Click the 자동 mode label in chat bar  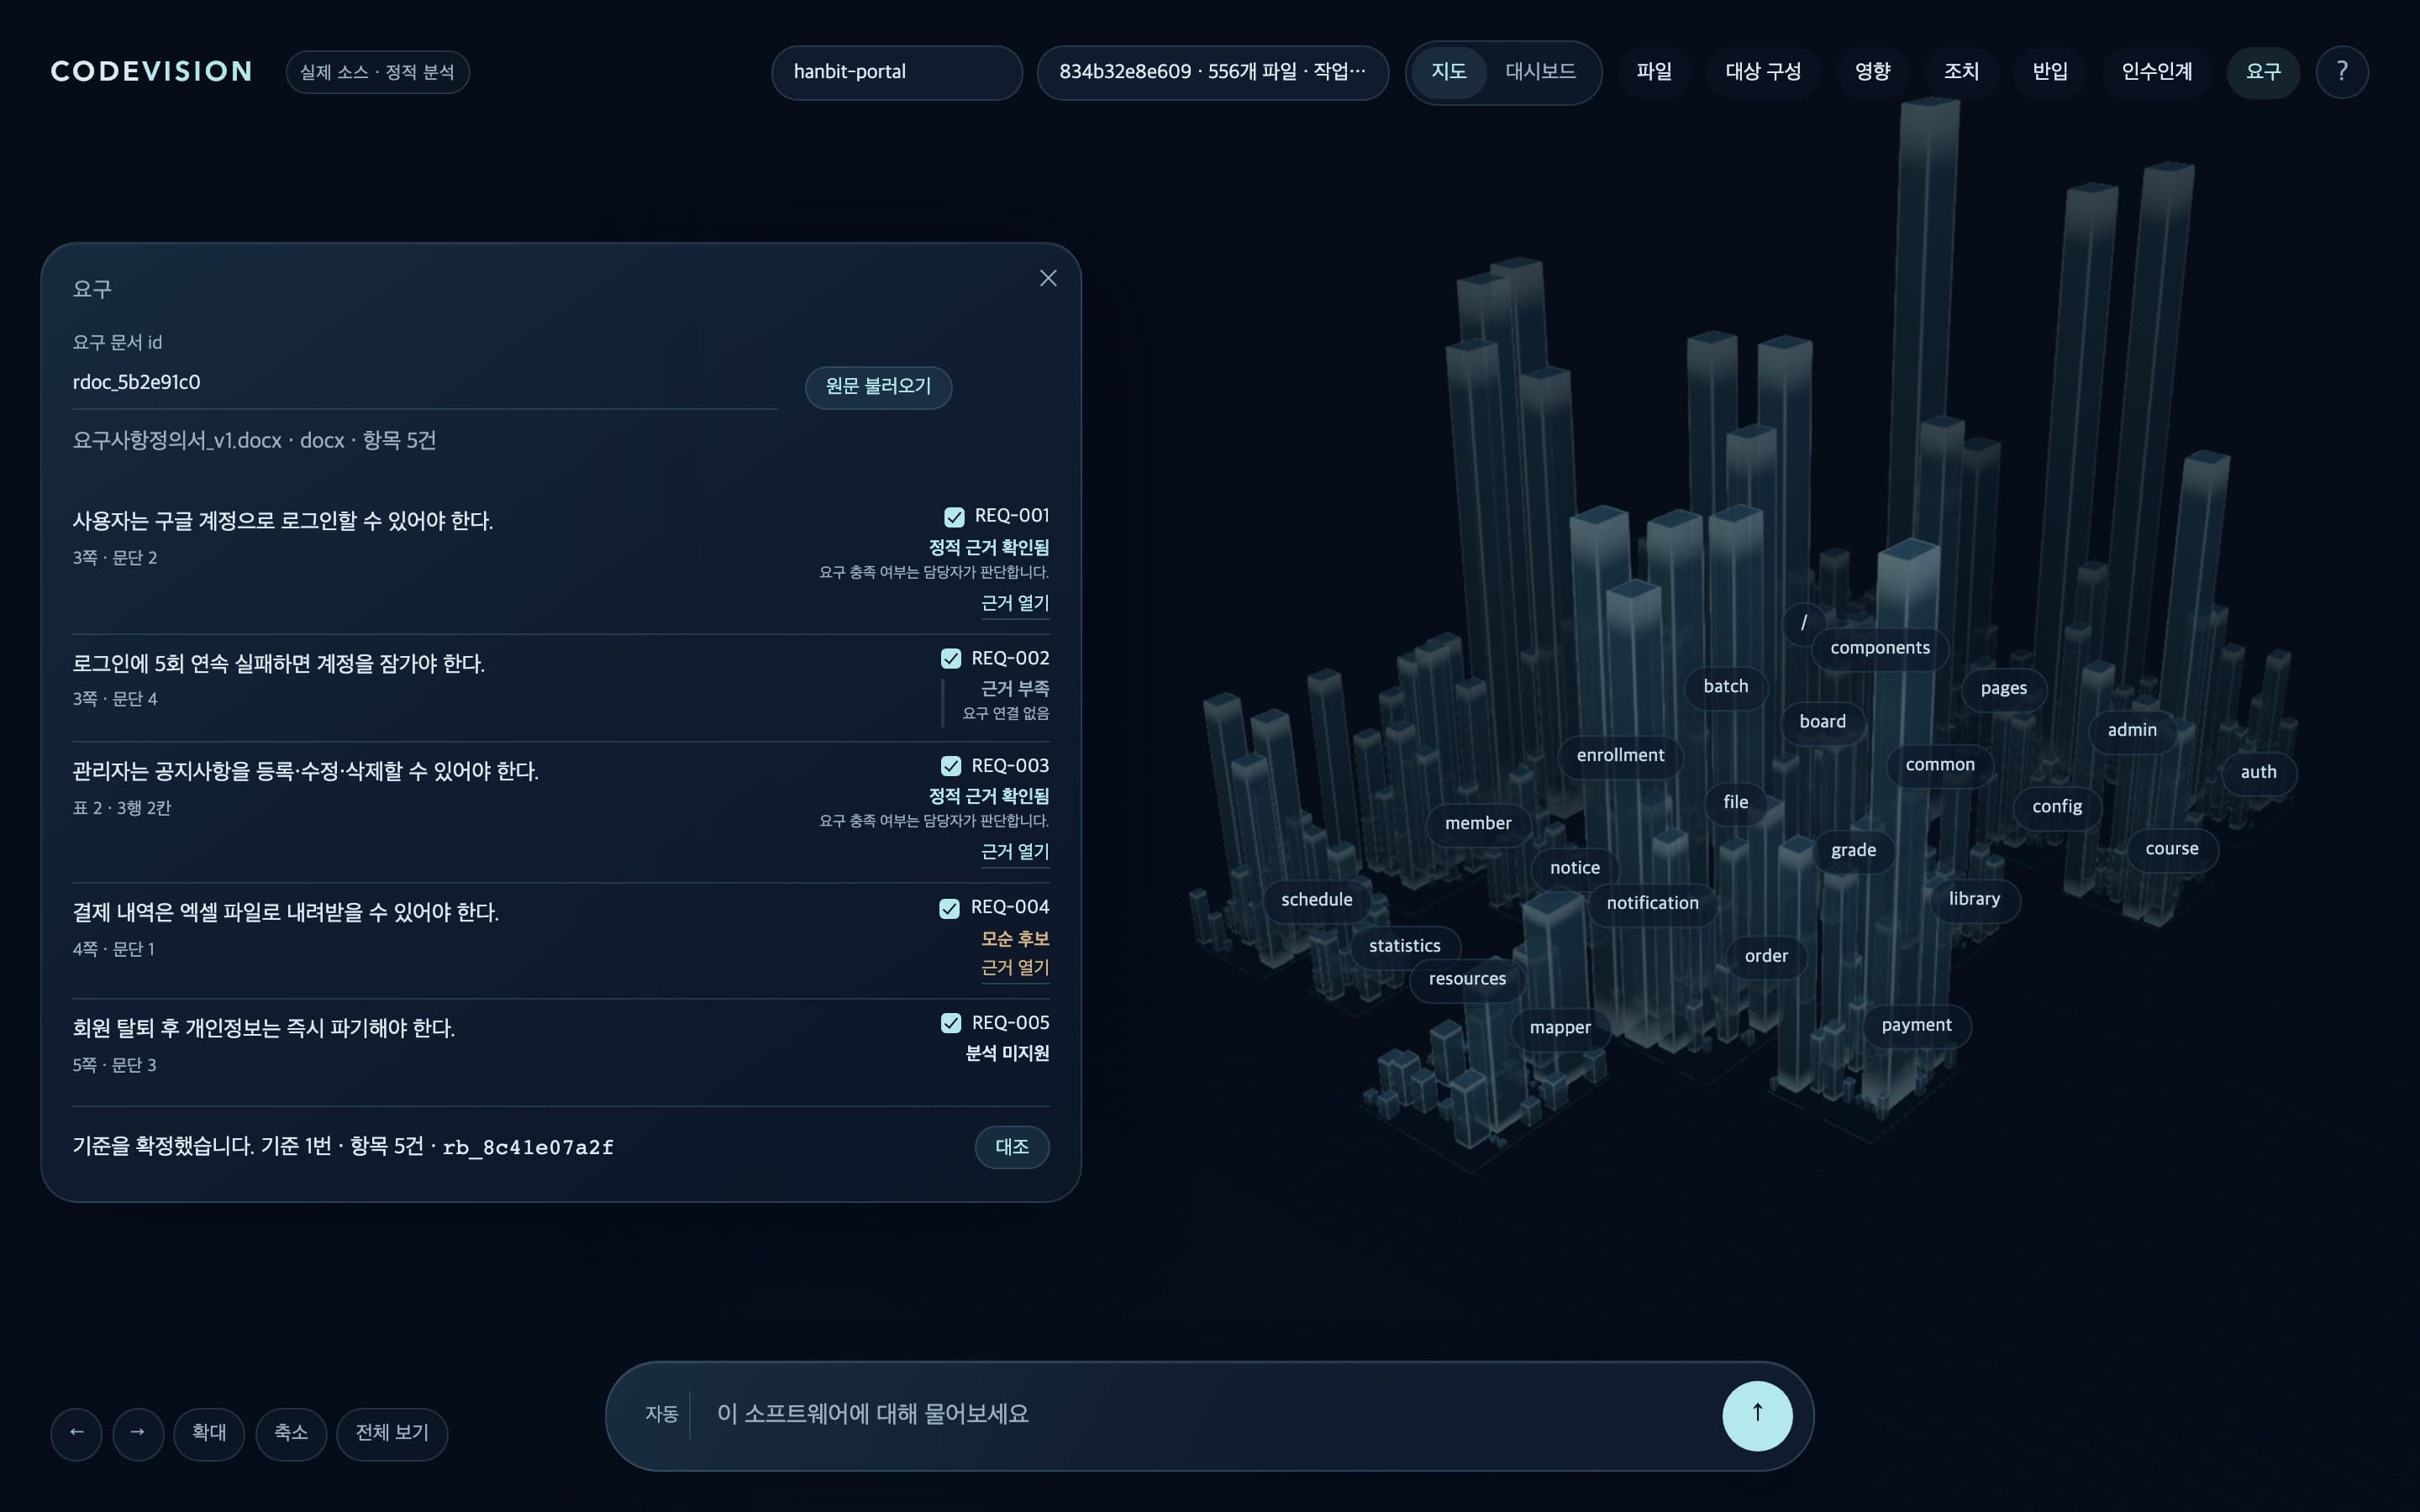pyautogui.click(x=661, y=1415)
